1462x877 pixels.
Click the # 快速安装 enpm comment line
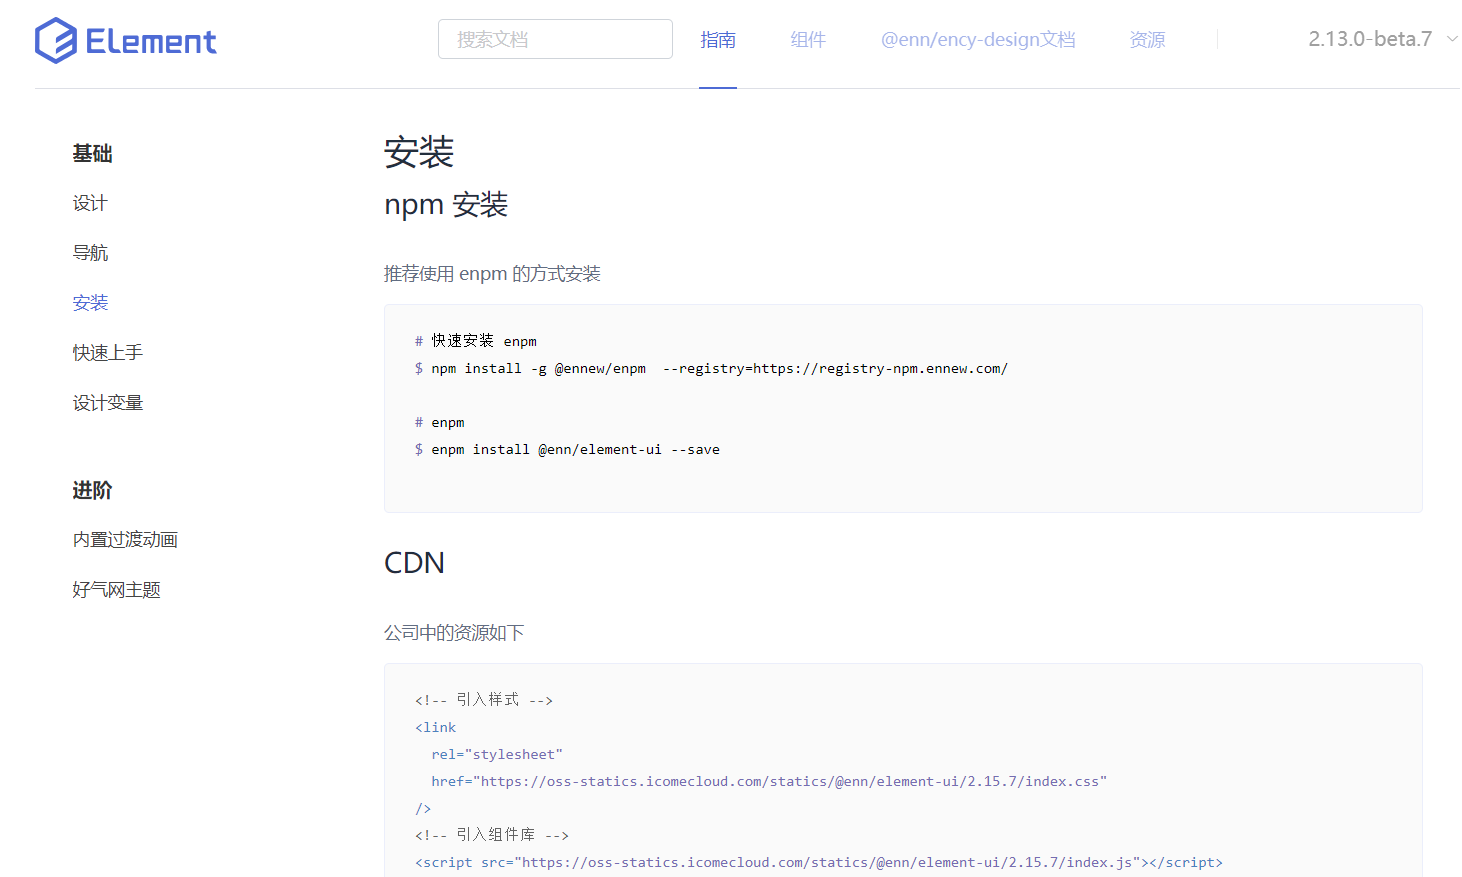[x=476, y=341]
